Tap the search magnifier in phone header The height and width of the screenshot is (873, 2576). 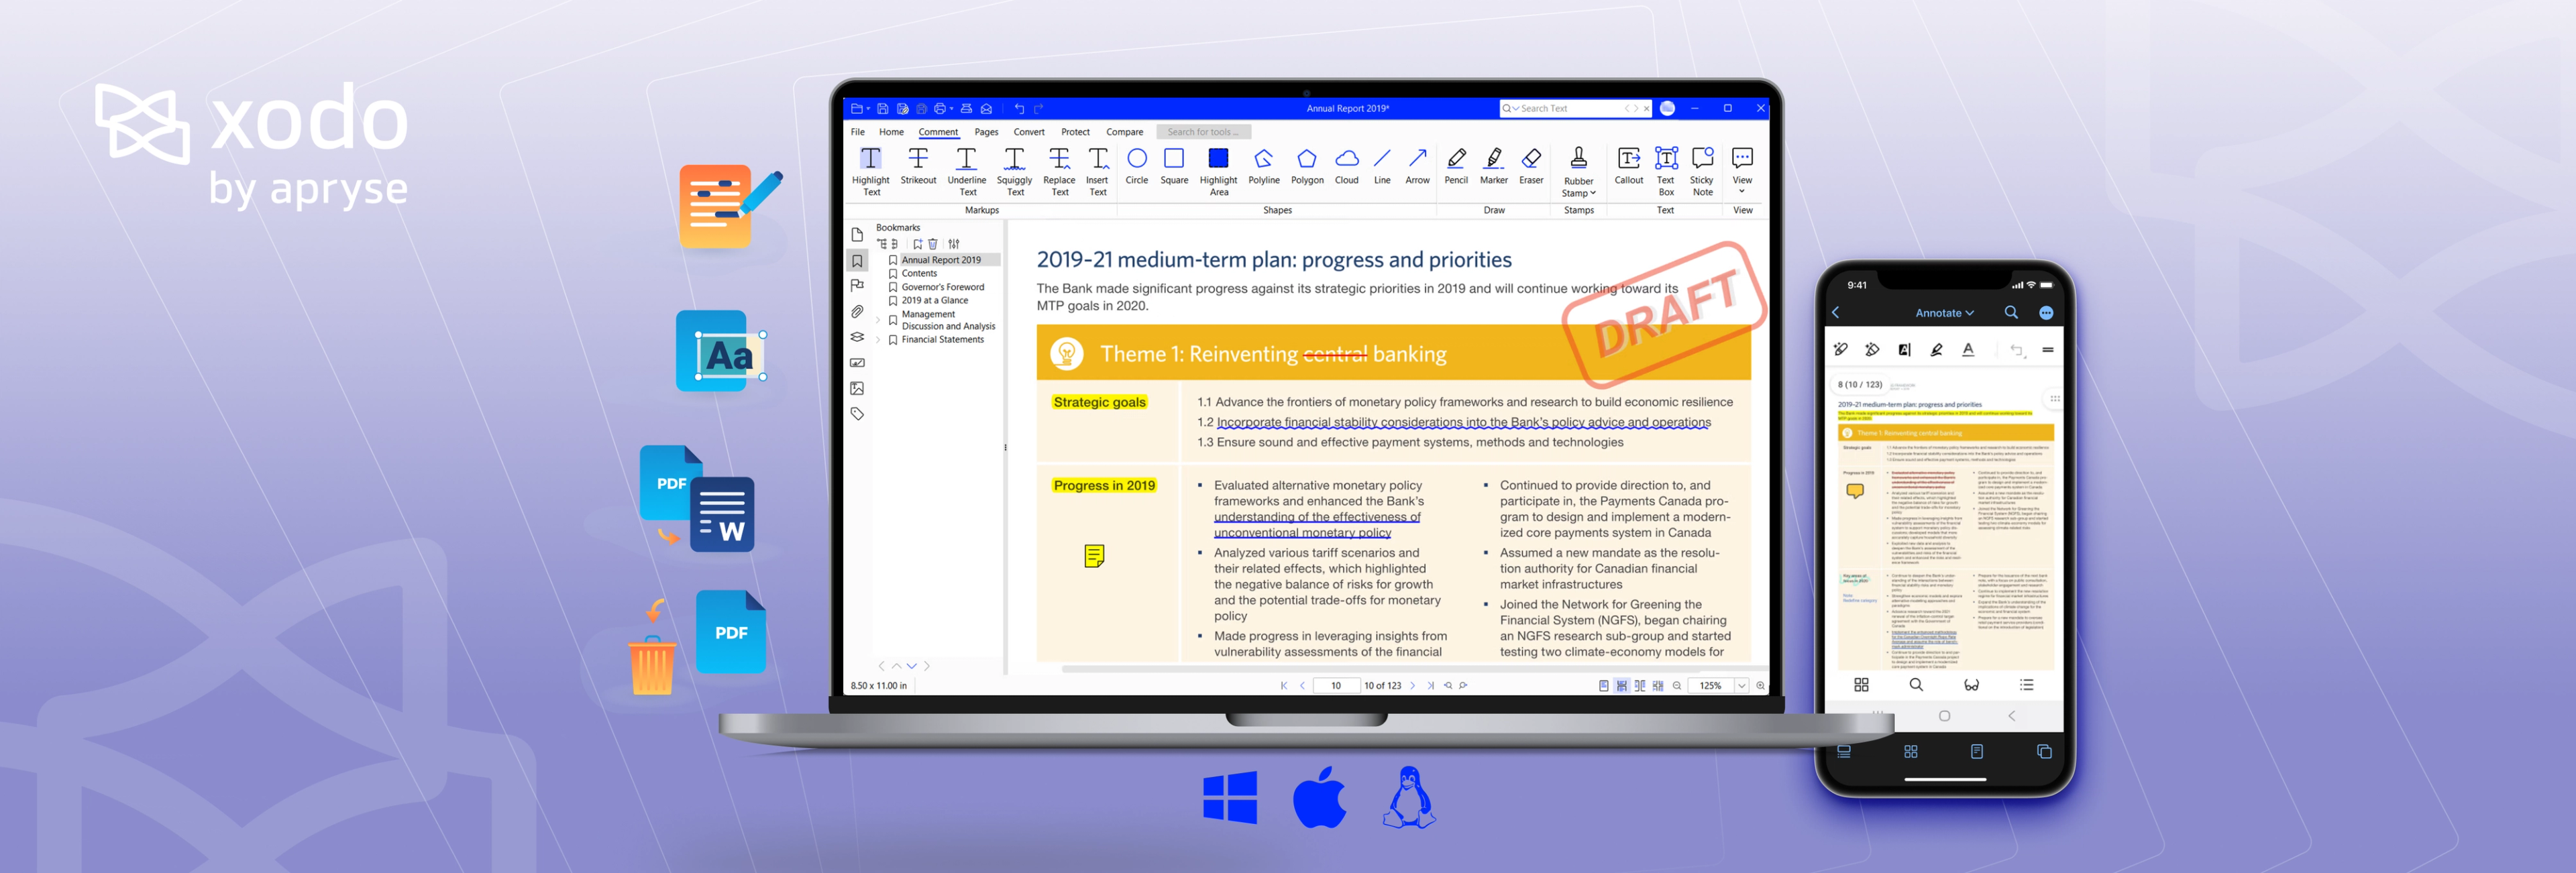point(2011,312)
